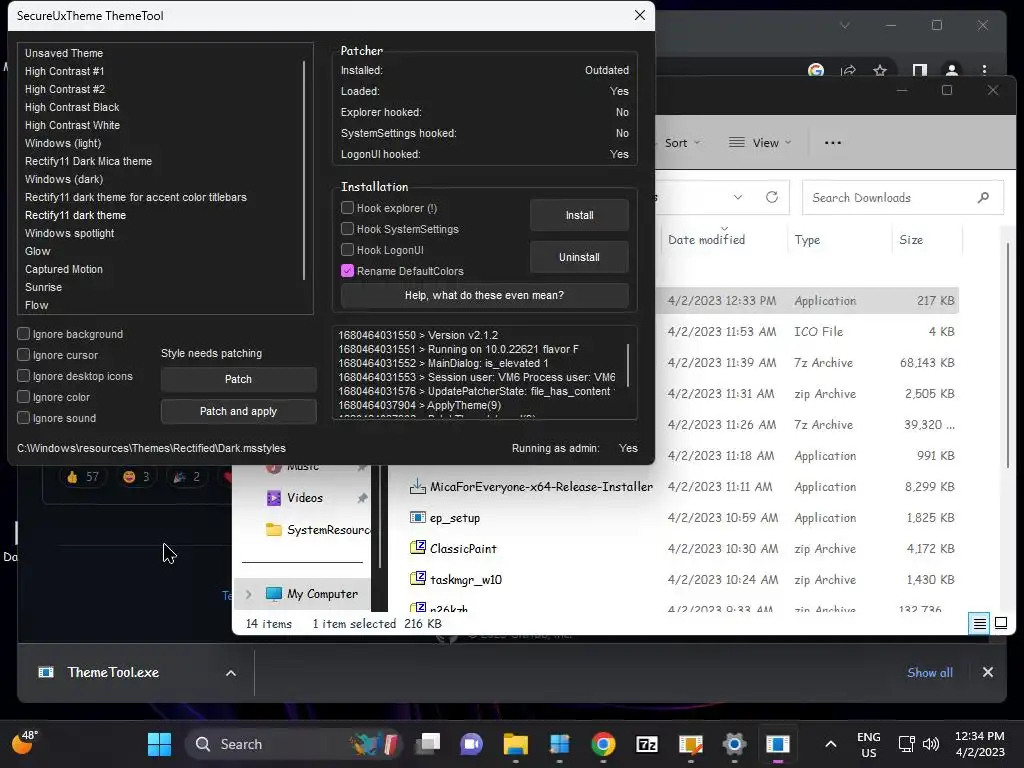Viewport: 1024px width, 768px height.
Task: Select the Rectify11 dark theme entry
Action: pos(75,215)
